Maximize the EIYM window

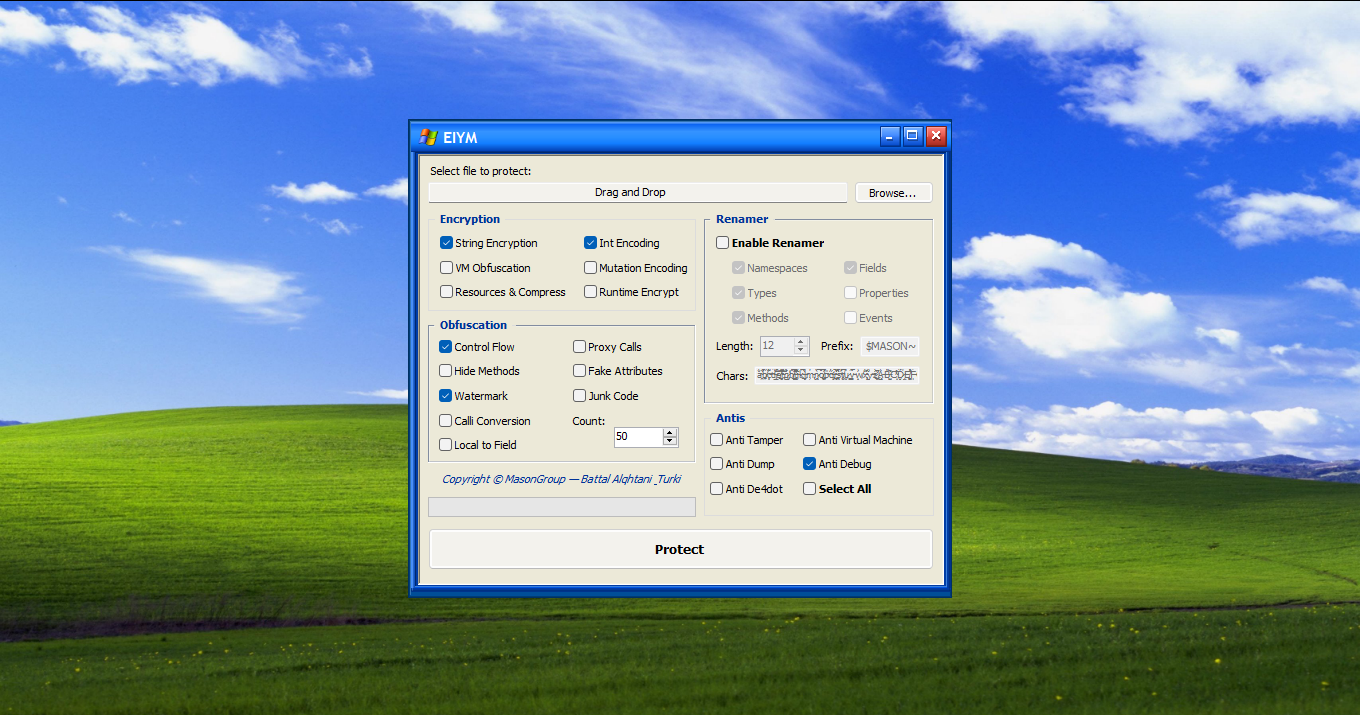point(913,136)
